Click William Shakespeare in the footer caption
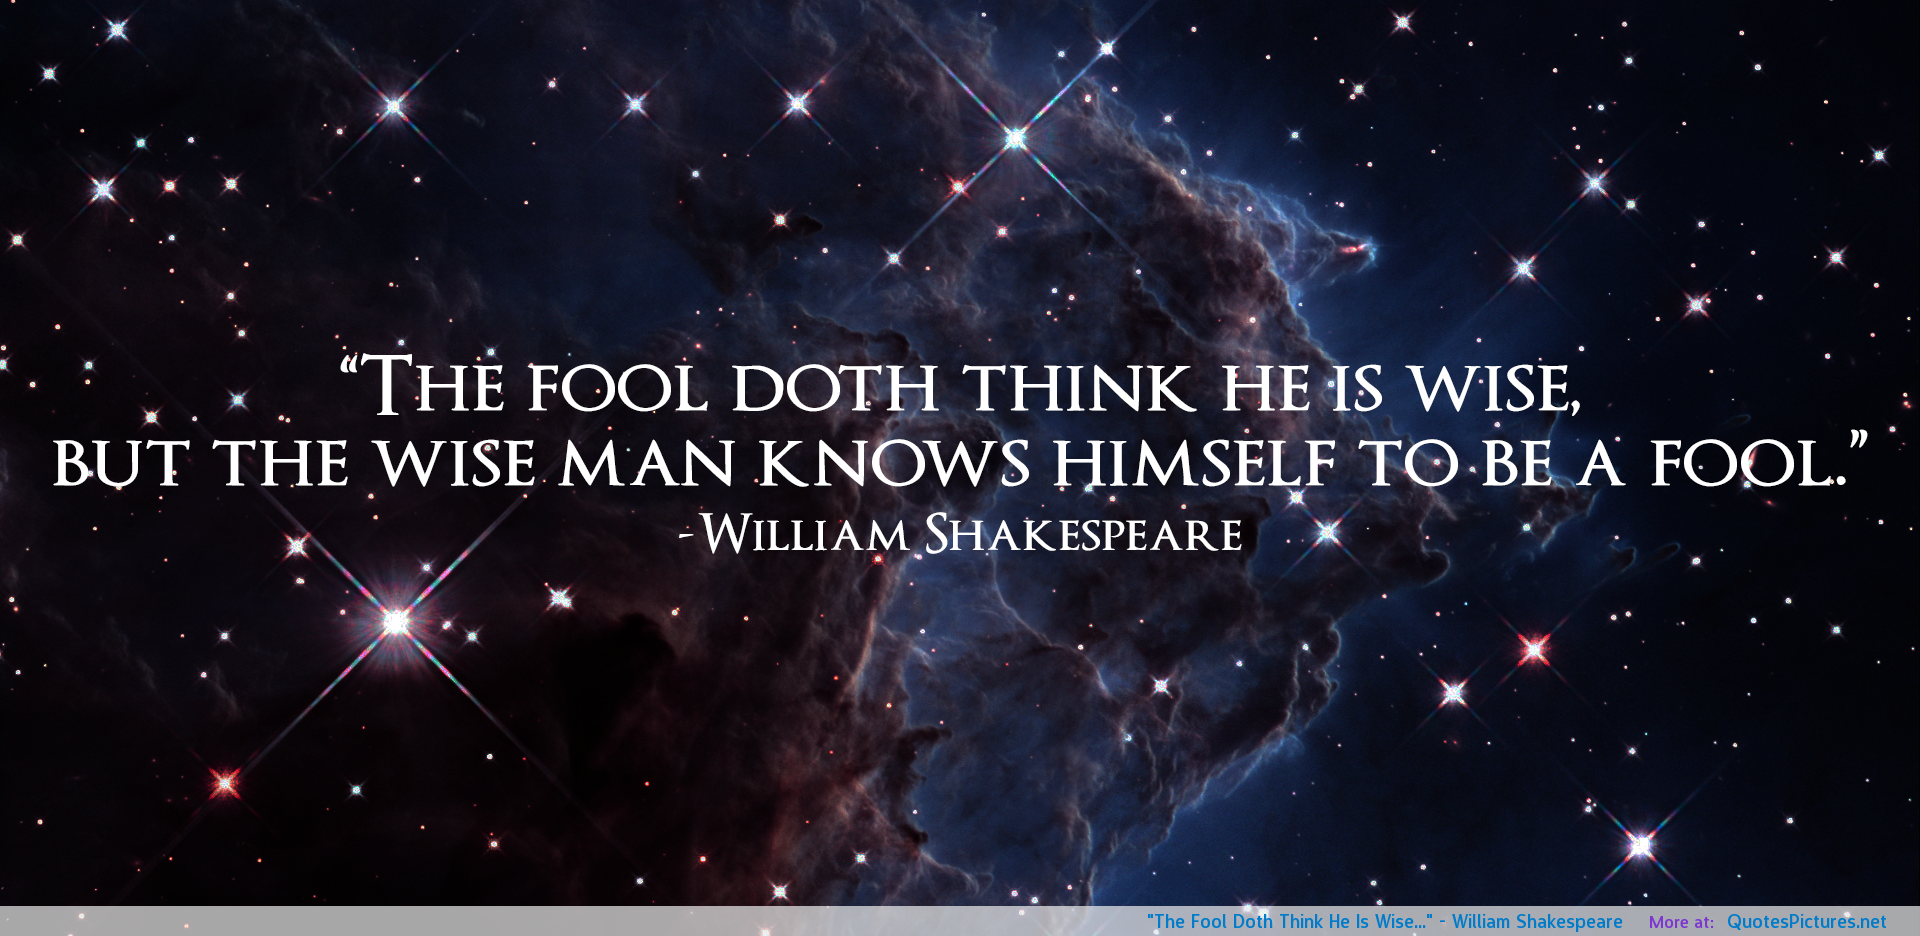Screen dimensions: 1920x936 coord(1537,921)
